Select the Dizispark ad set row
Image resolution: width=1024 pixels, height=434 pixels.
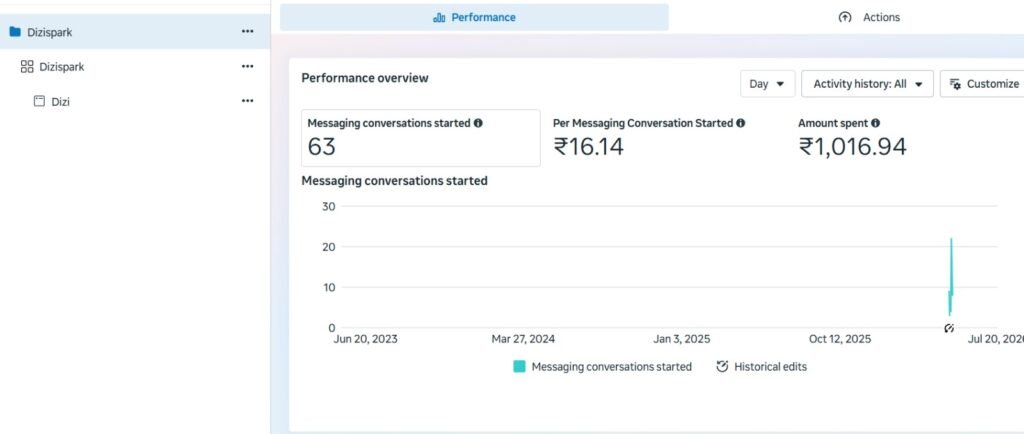point(135,67)
